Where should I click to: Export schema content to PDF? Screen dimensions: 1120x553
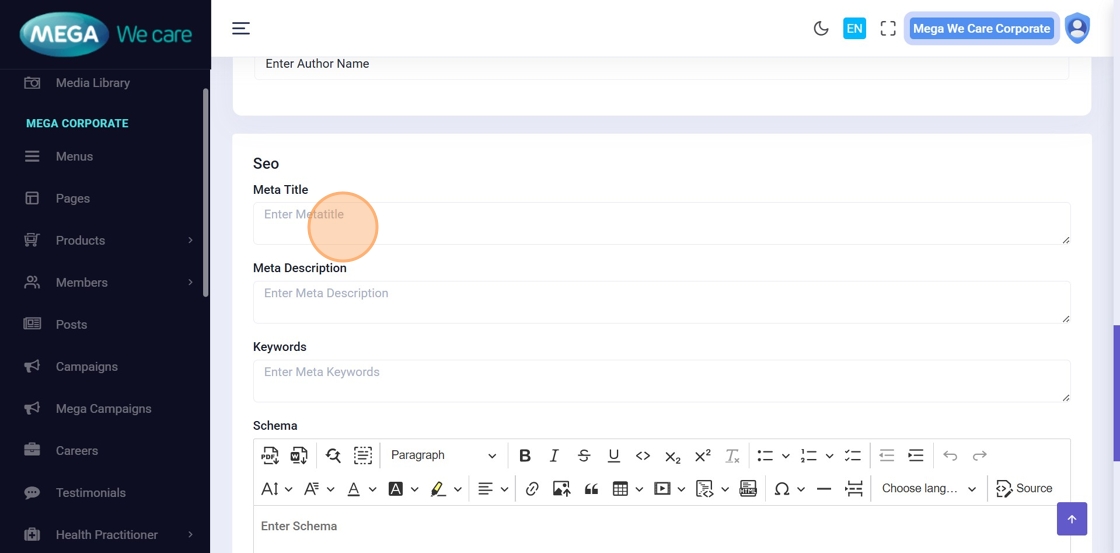coord(270,456)
